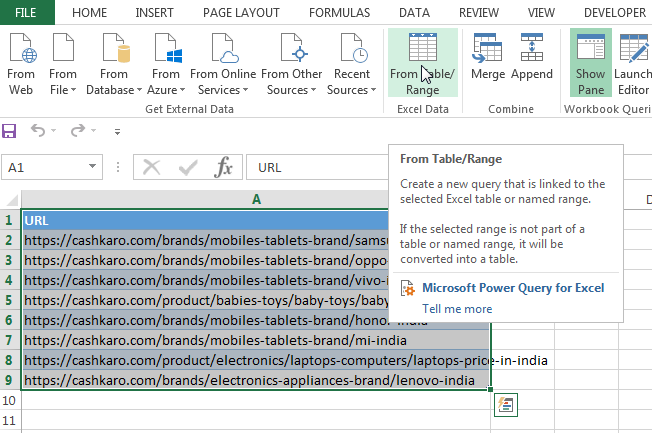Viewport: 652px width, 433px height.
Task: Expand From Online Services menu
Action: pyautogui.click(x=223, y=64)
